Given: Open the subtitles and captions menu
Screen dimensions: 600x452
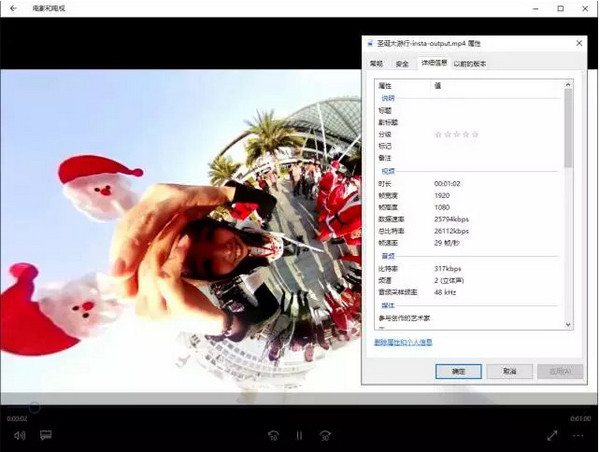Looking at the screenshot, I should [x=46, y=436].
